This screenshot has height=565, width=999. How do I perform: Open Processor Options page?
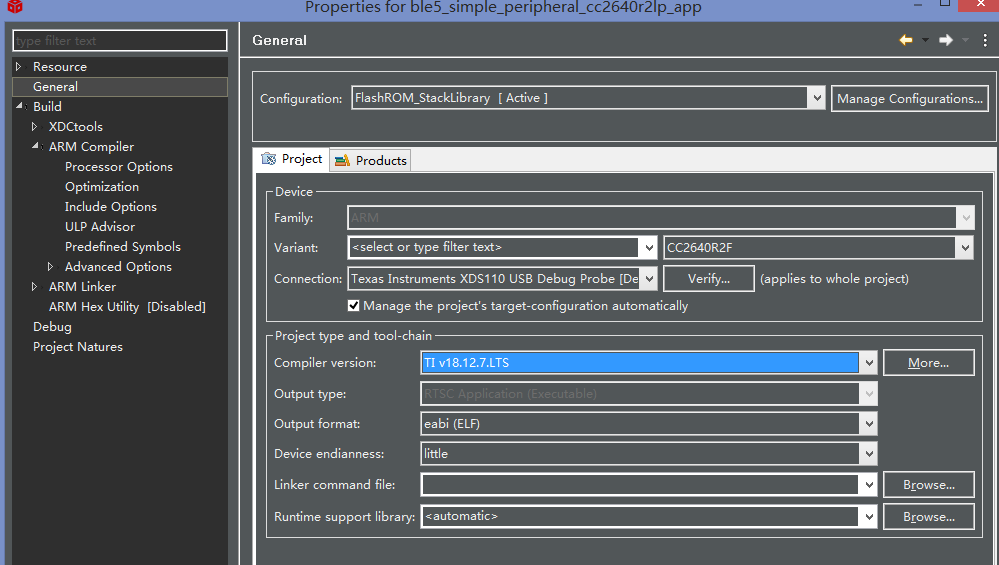[x=119, y=166]
